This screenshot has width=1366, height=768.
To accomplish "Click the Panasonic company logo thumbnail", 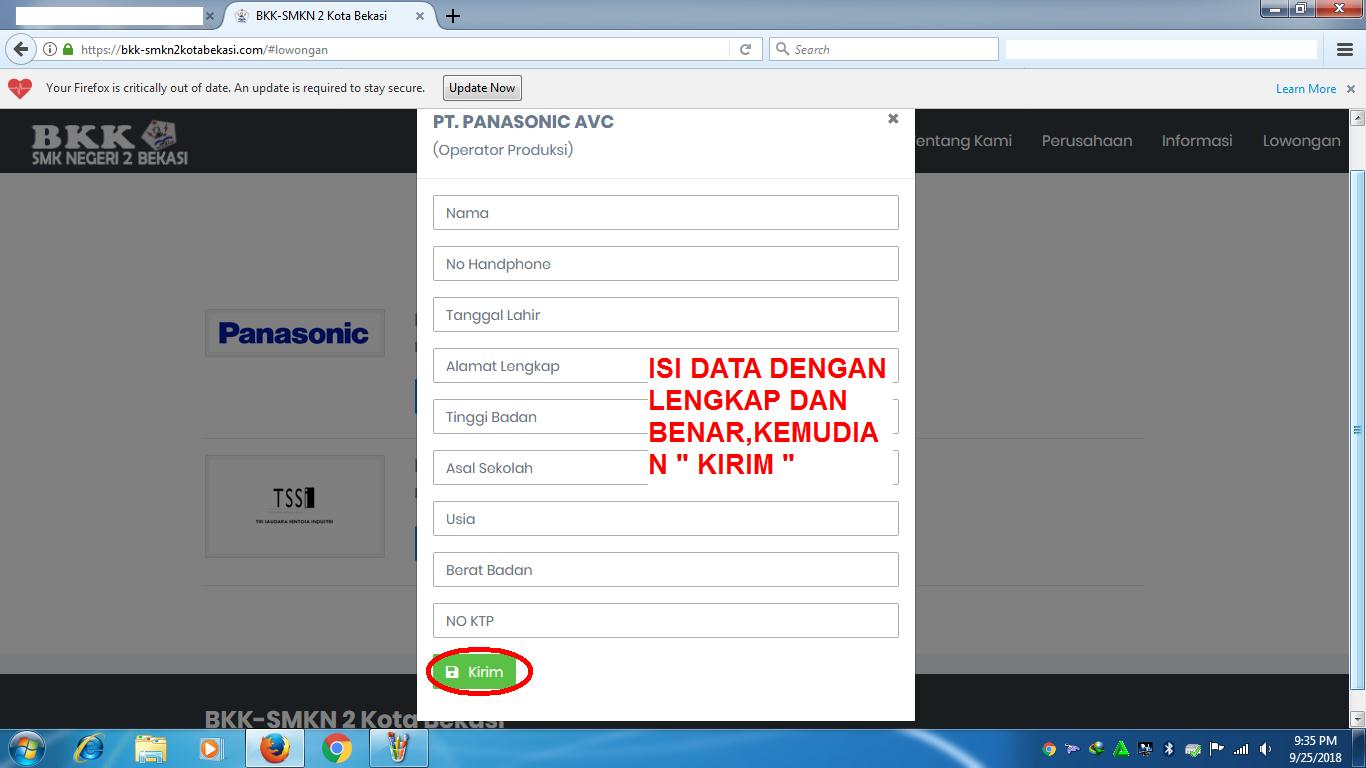I will click(294, 333).
